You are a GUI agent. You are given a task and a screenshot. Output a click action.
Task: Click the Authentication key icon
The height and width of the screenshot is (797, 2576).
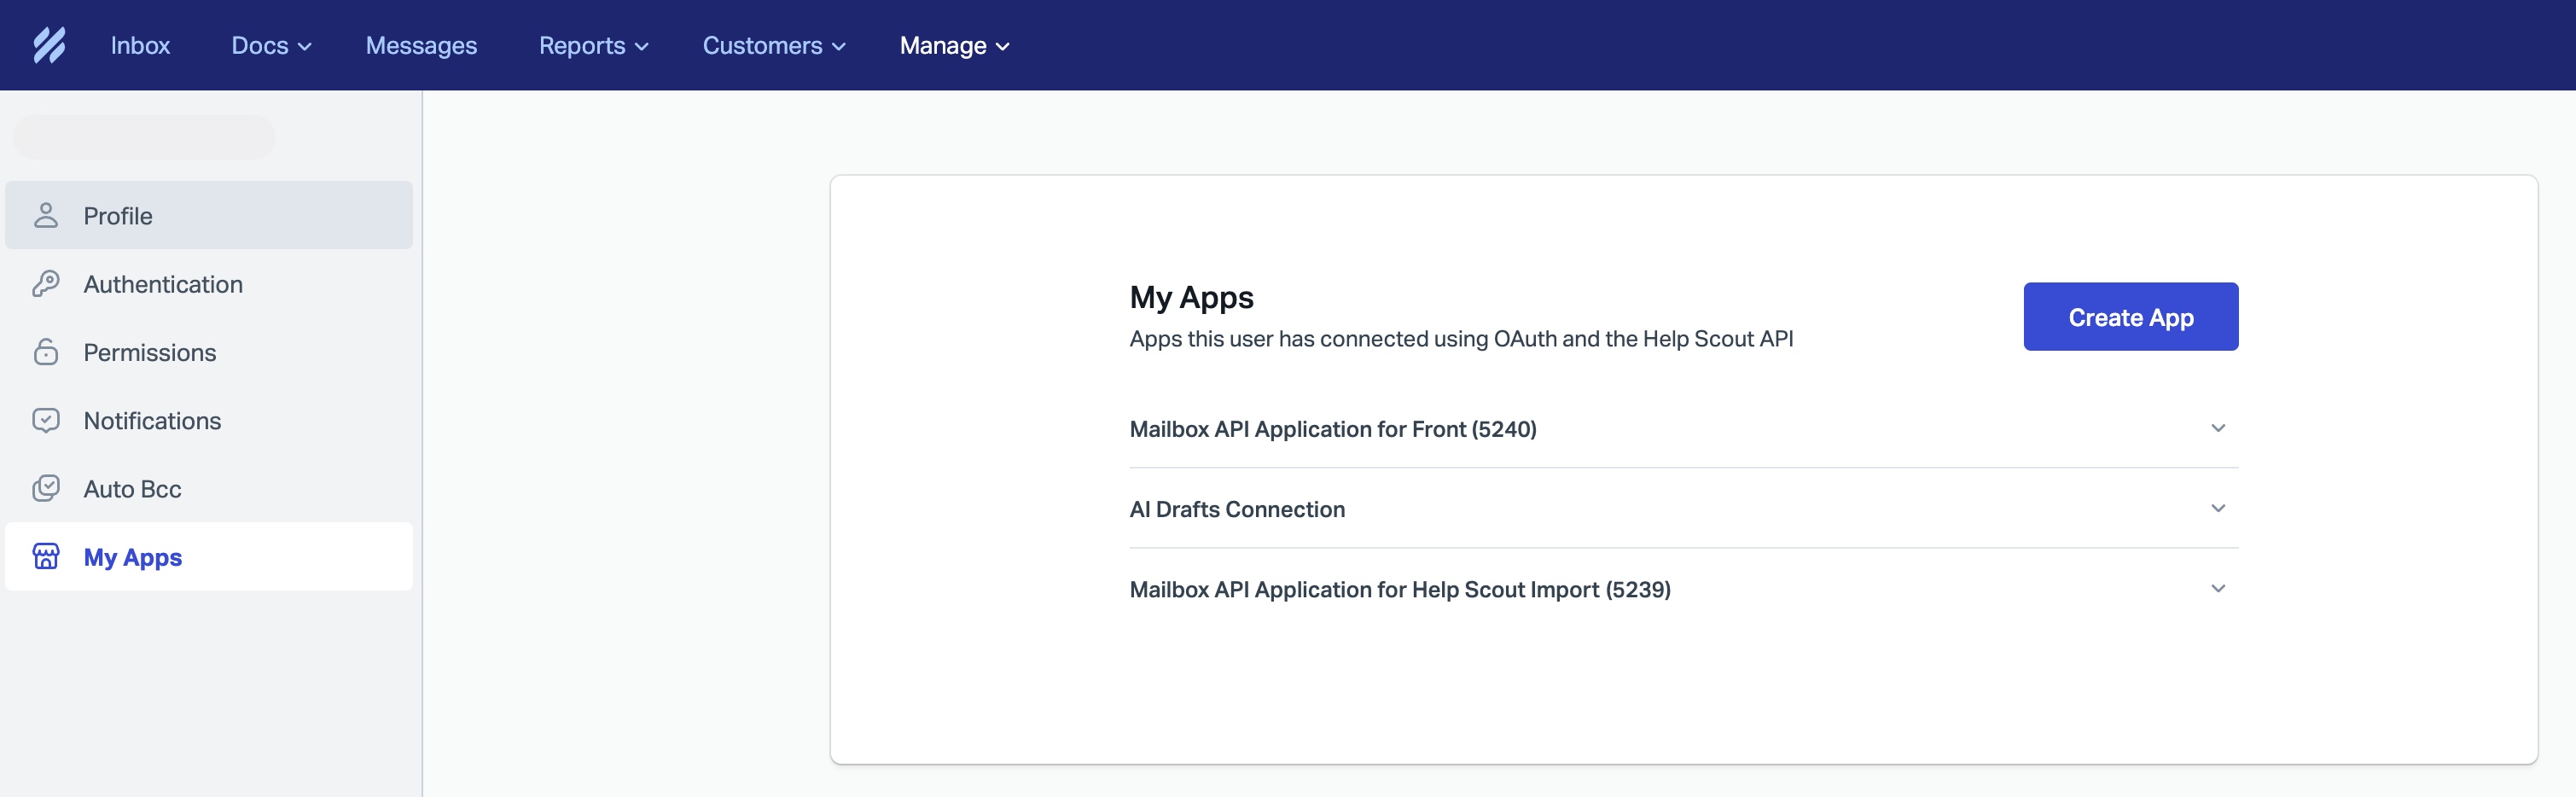point(46,284)
